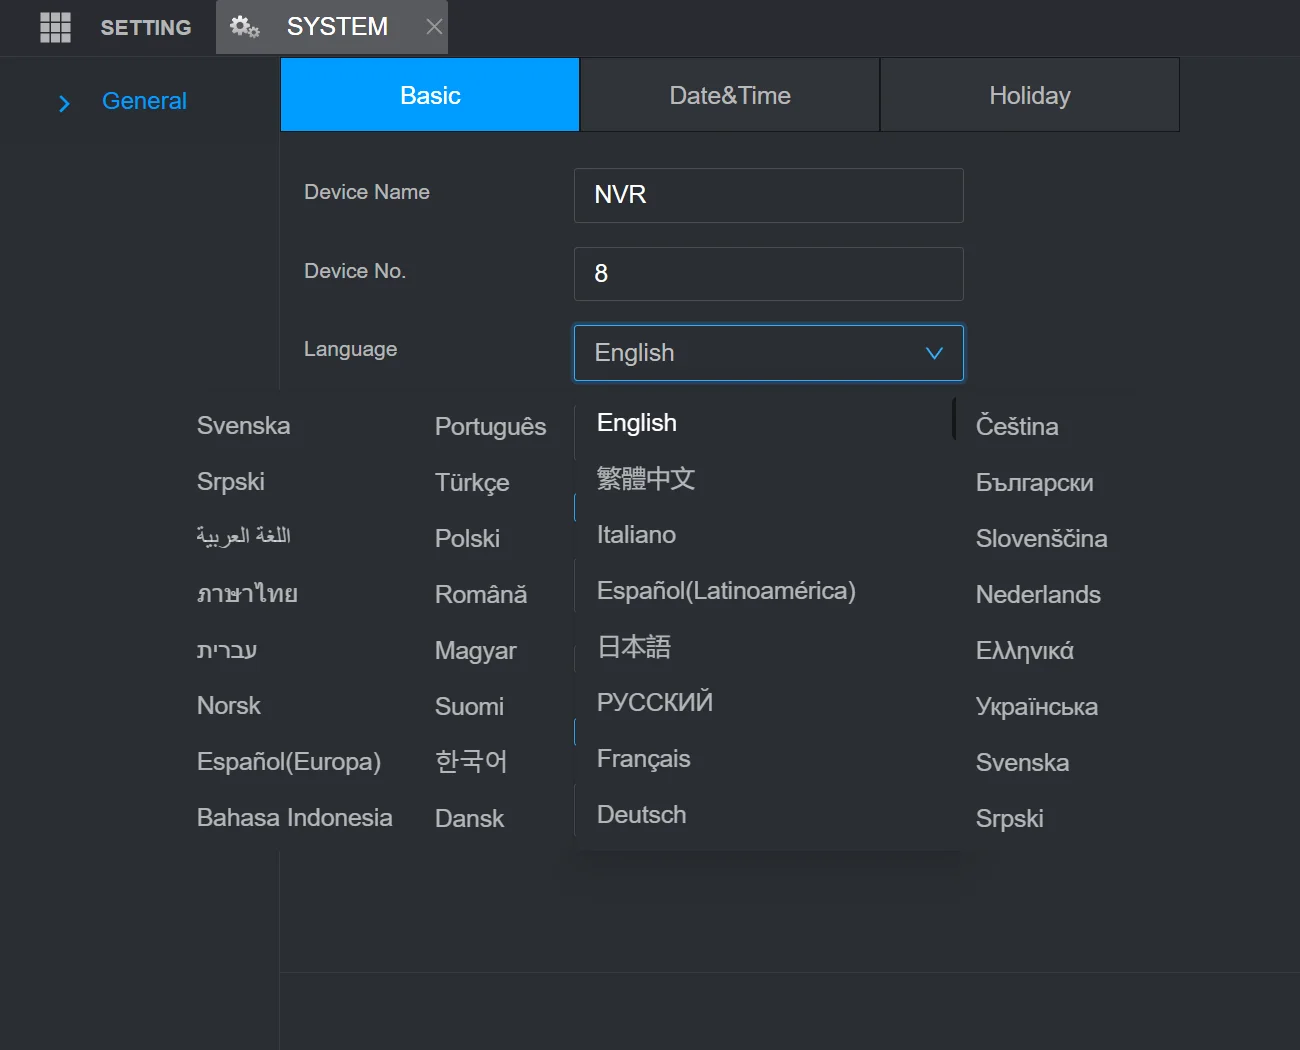Screen dimensions: 1300x1050
Task: Select Français as the language
Action: coord(643,758)
